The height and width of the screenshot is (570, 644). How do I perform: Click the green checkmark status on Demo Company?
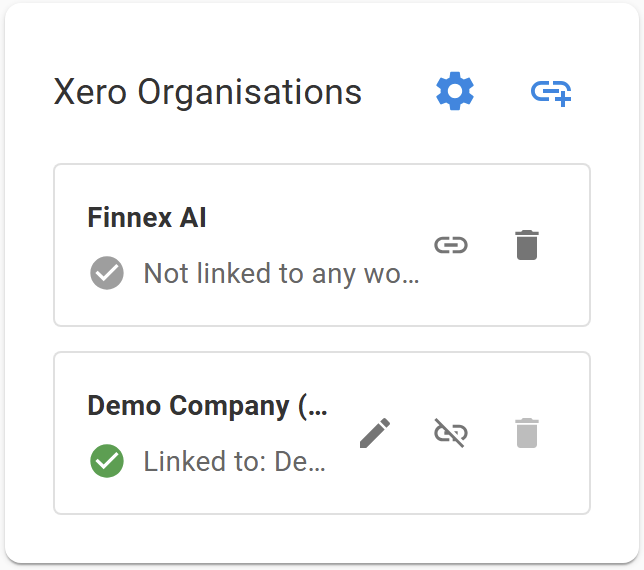107,461
